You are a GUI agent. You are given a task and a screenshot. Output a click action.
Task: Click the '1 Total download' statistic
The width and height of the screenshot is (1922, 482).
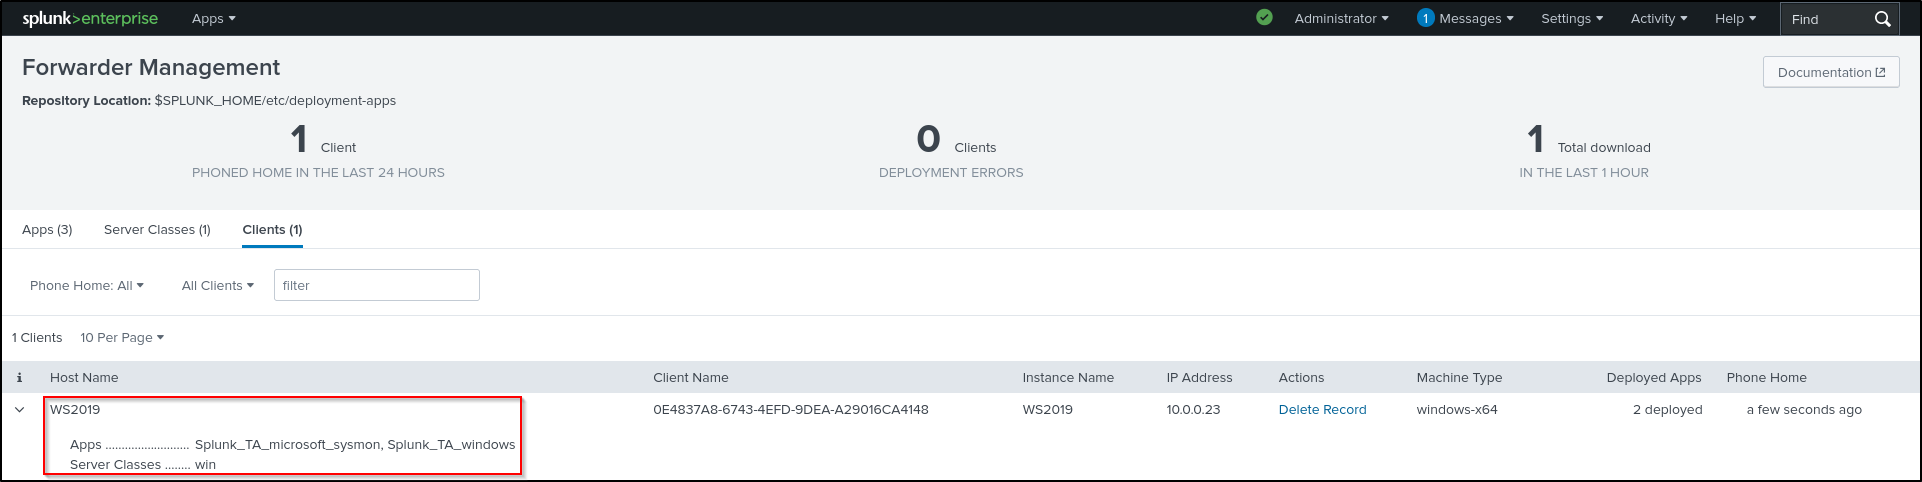pos(1584,151)
